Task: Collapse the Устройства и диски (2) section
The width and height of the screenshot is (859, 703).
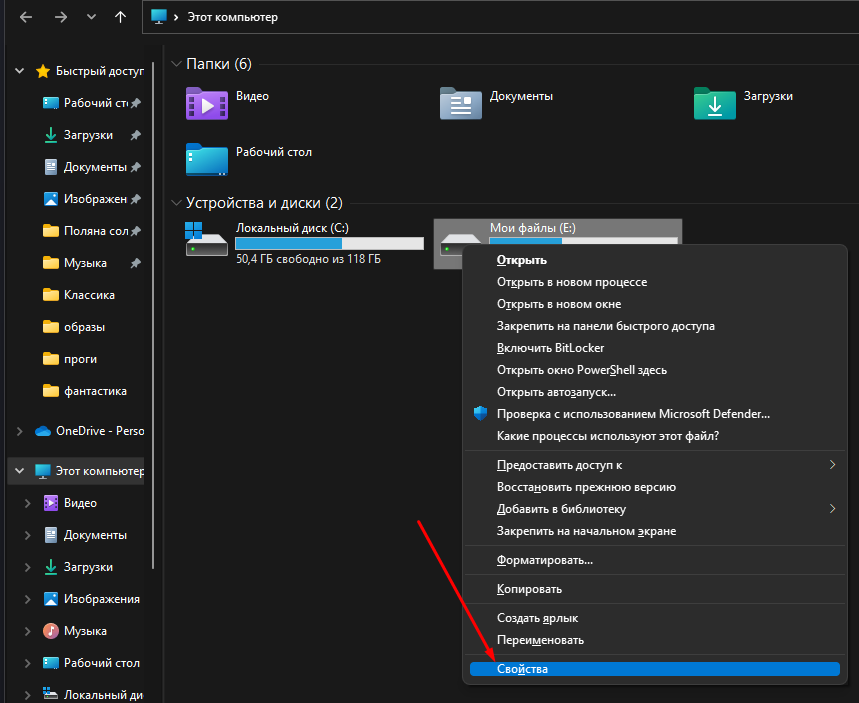Action: [x=177, y=202]
